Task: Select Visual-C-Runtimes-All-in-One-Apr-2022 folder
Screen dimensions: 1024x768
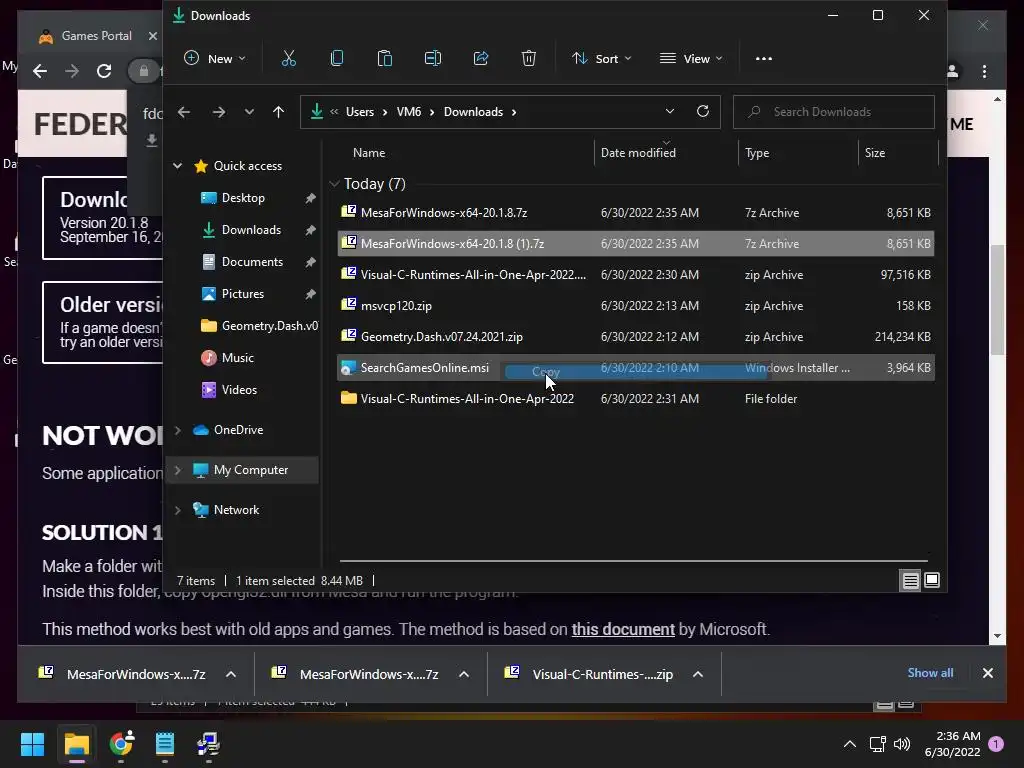Action: click(635, 399)
